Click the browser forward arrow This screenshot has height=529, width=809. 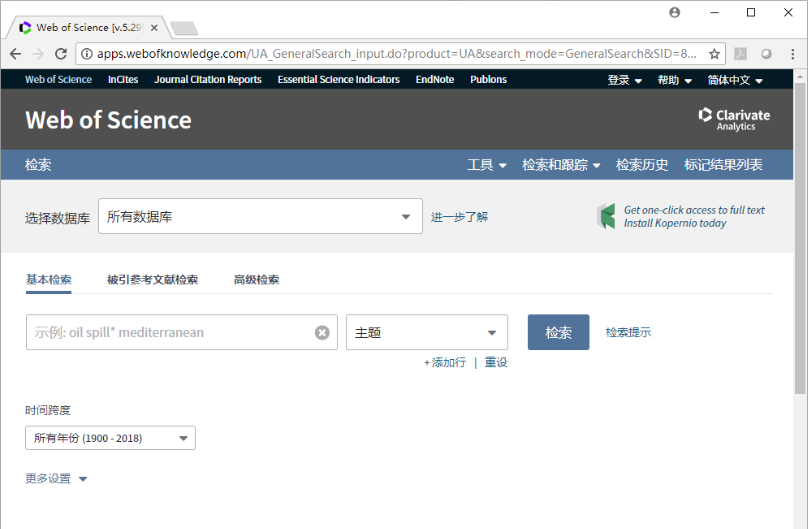pos(38,54)
